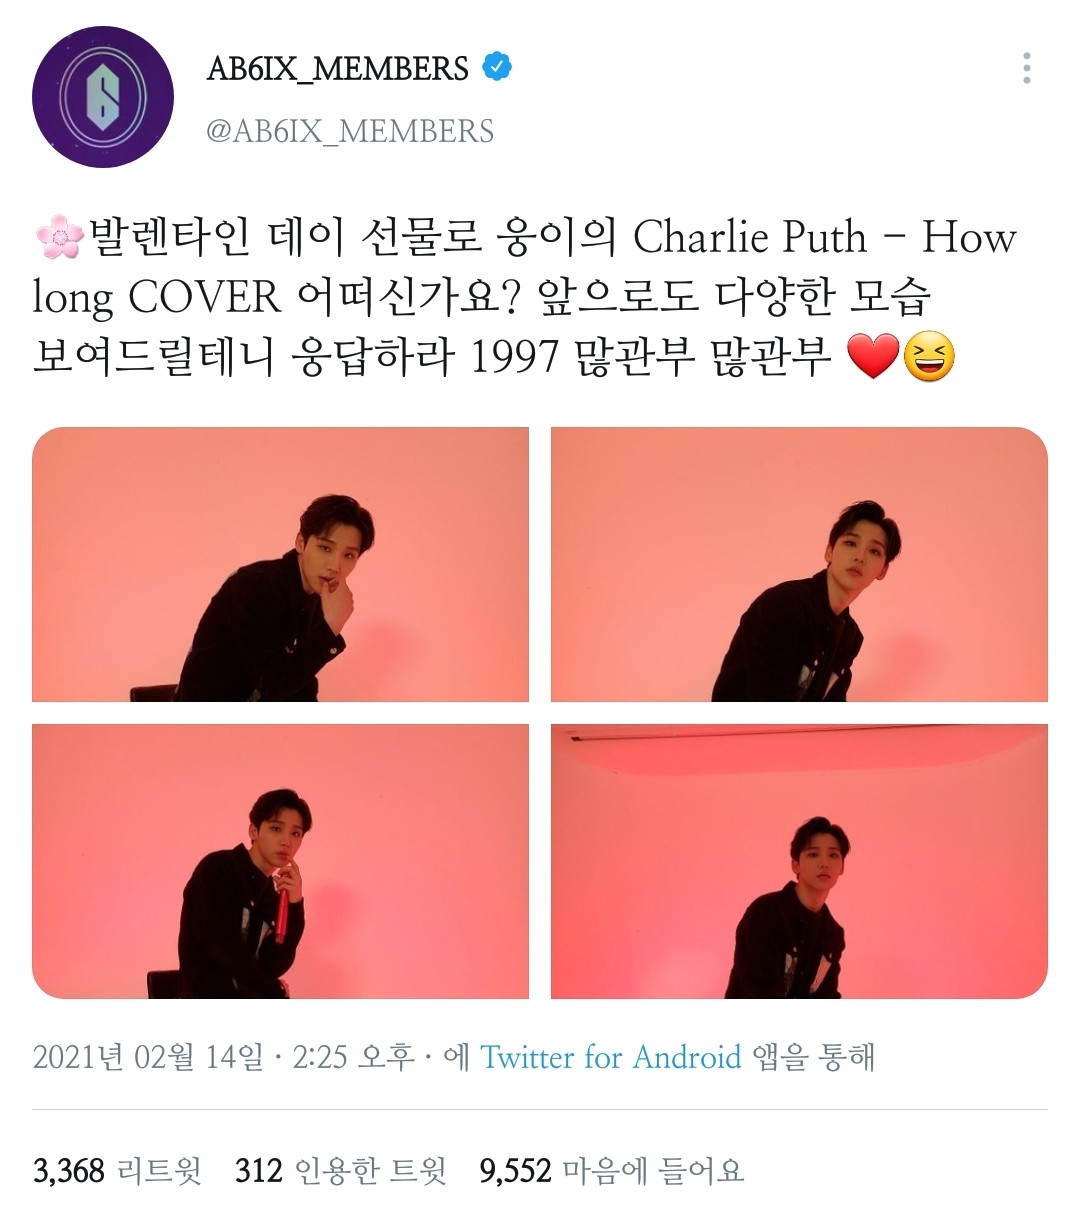This screenshot has height=1213, width=1080.
Task: Click the AB6IX_MEMBERS display name
Action: pos(338,68)
